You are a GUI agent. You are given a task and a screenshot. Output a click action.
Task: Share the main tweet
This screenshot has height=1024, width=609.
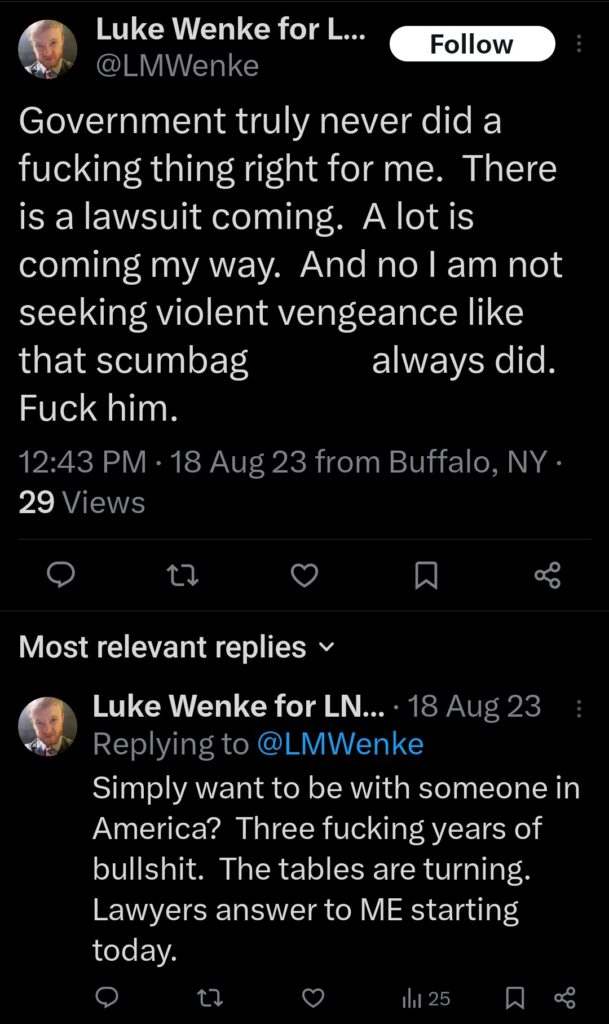[546, 575]
